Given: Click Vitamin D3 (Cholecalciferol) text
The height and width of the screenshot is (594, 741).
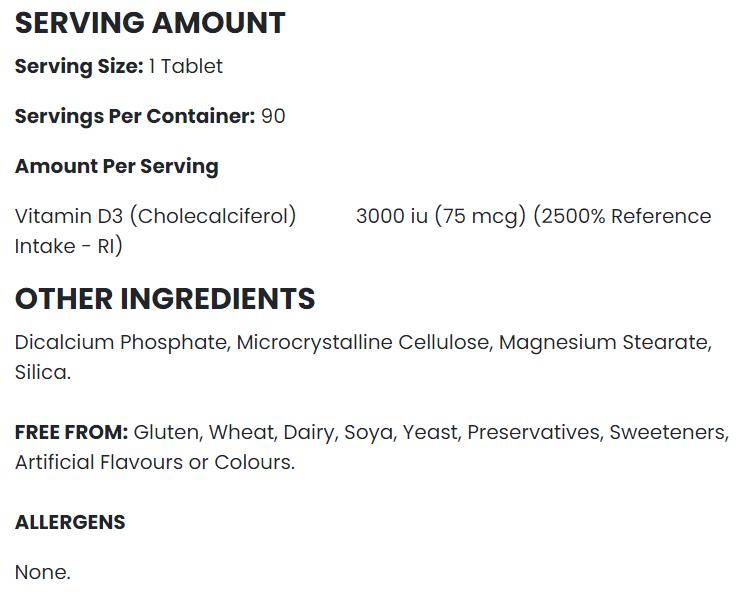Looking at the screenshot, I should pos(155,216).
